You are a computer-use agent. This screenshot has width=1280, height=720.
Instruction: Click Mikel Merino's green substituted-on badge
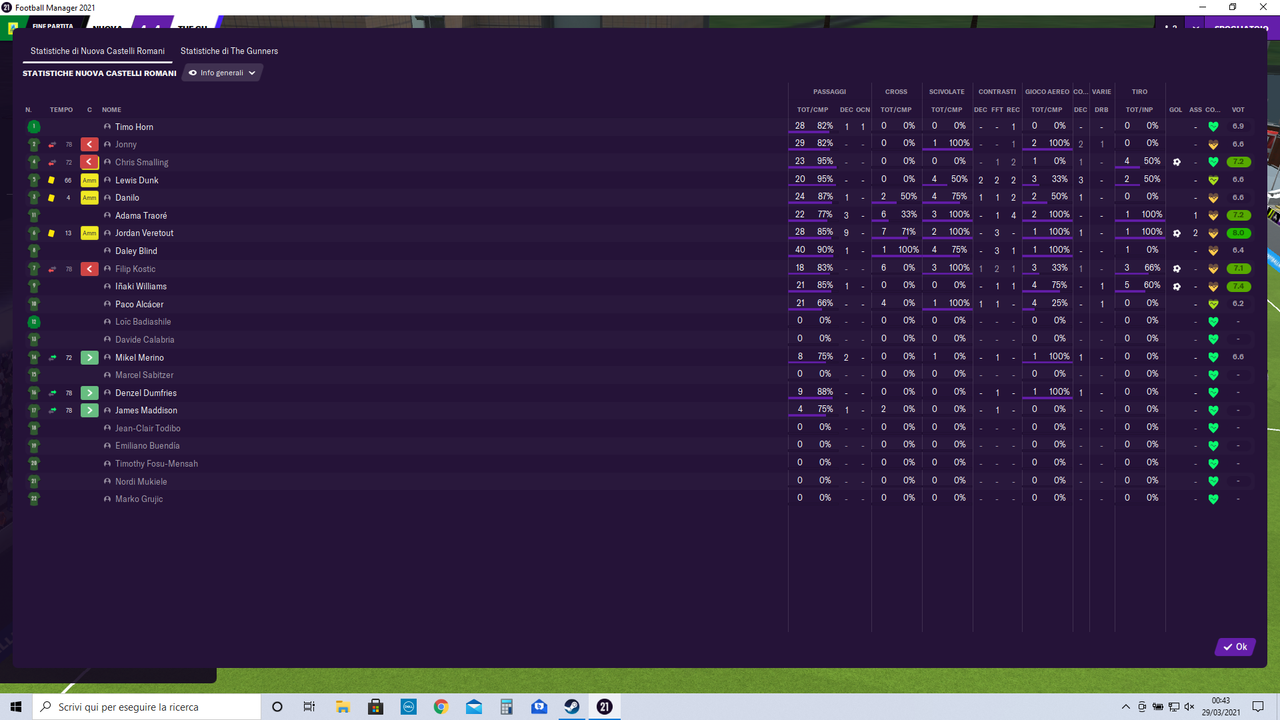point(89,357)
